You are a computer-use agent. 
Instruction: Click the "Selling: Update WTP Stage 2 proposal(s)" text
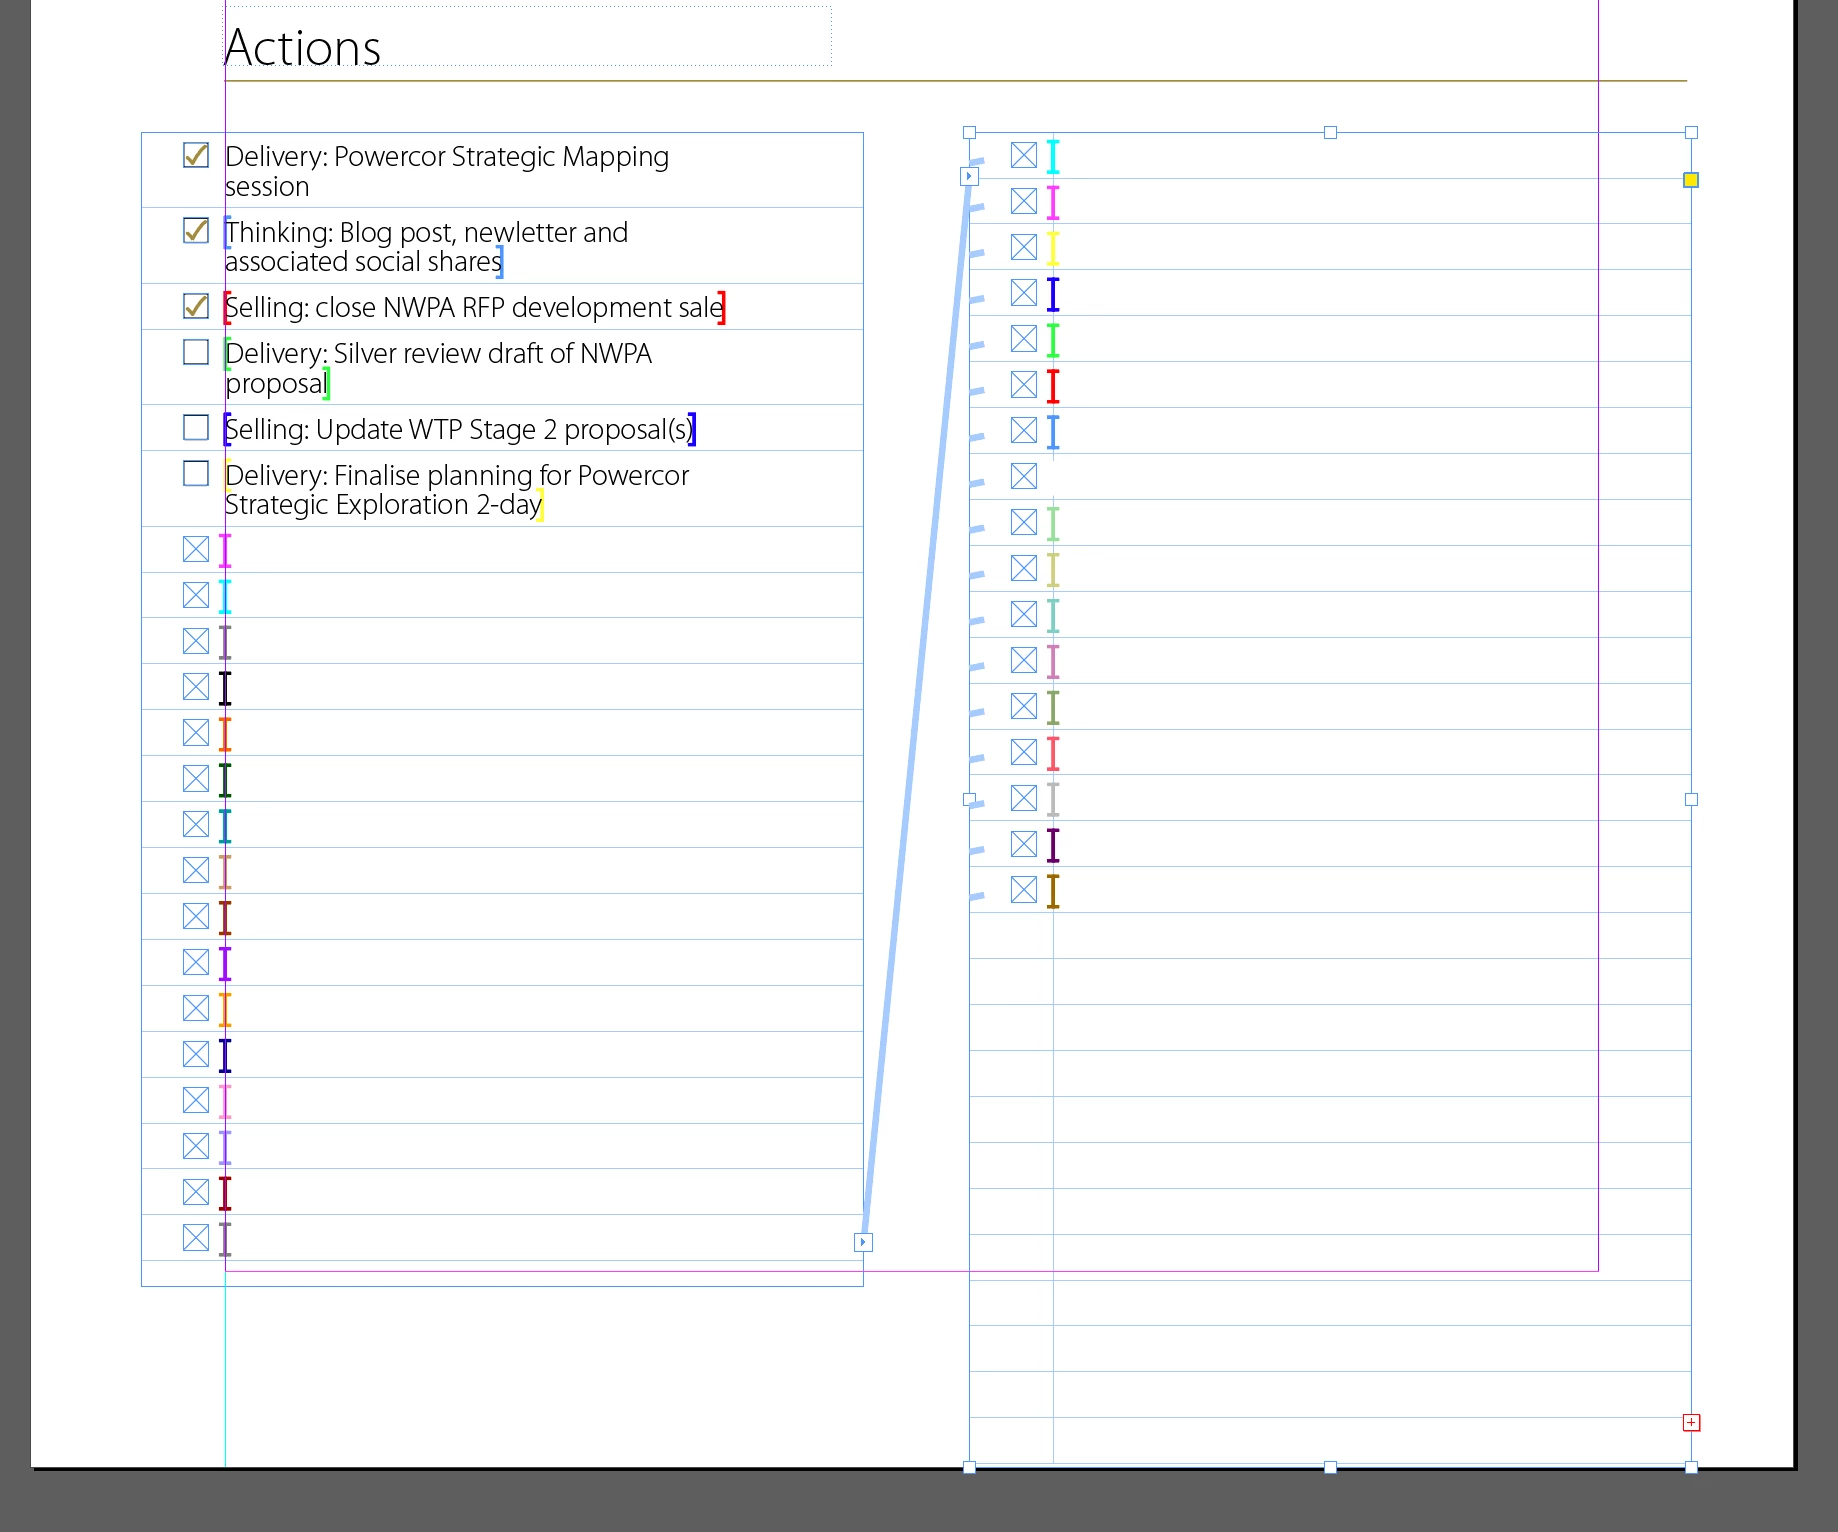click(459, 430)
